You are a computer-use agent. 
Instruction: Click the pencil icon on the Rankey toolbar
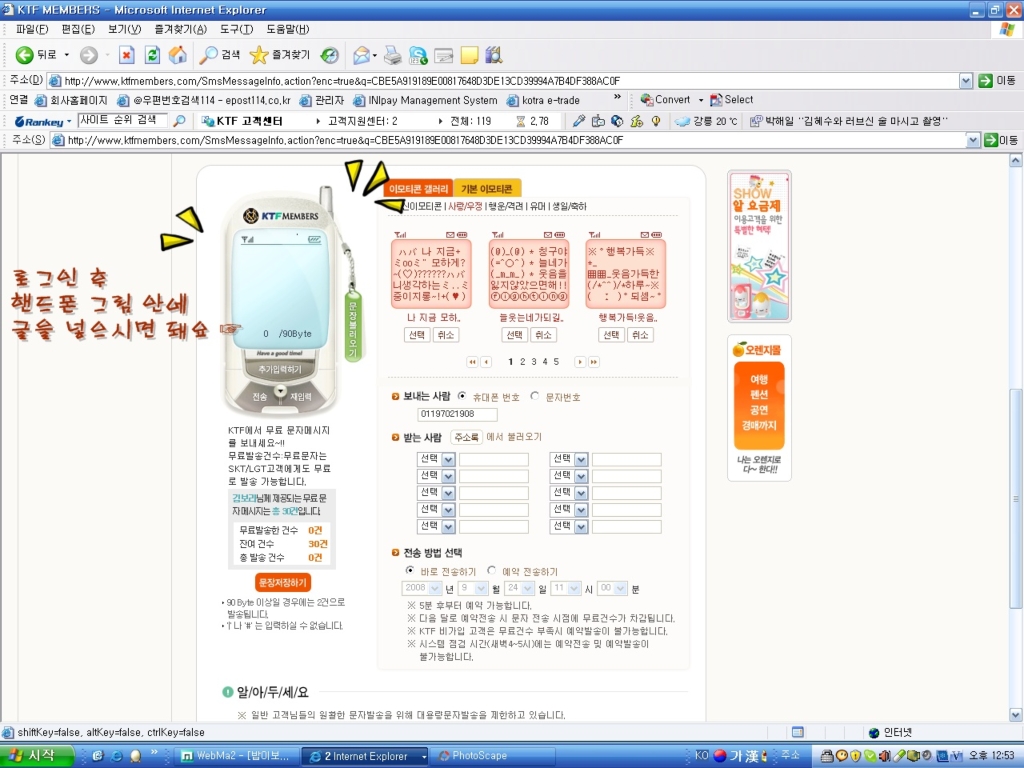[579, 121]
